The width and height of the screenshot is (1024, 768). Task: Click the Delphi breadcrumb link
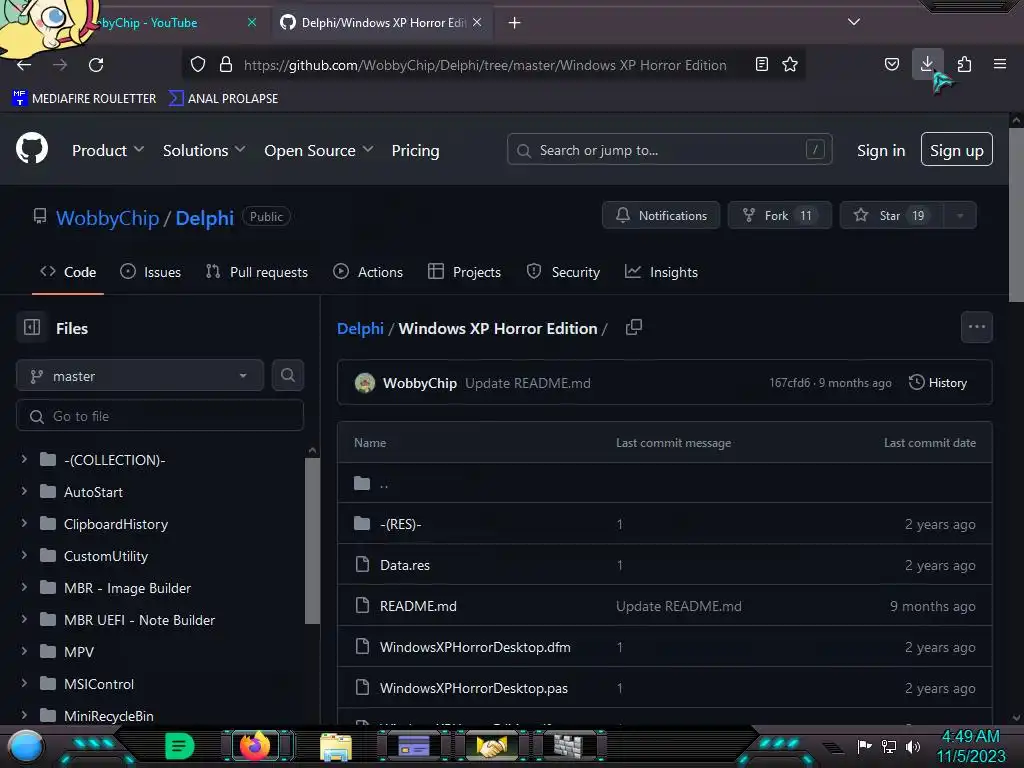pos(360,328)
